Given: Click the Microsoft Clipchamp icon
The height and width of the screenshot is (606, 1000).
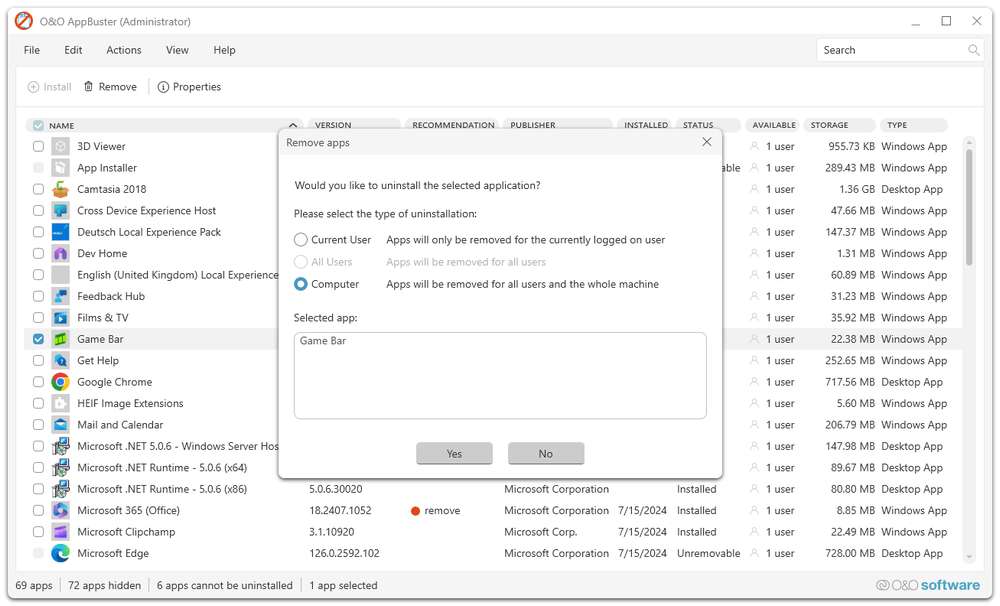Looking at the screenshot, I should coord(61,532).
